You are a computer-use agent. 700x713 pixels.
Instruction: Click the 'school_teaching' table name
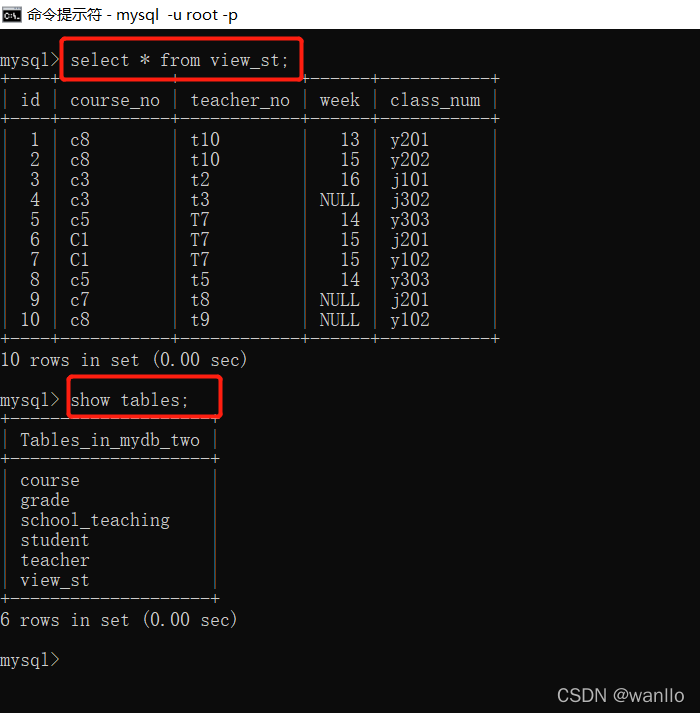point(95,521)
